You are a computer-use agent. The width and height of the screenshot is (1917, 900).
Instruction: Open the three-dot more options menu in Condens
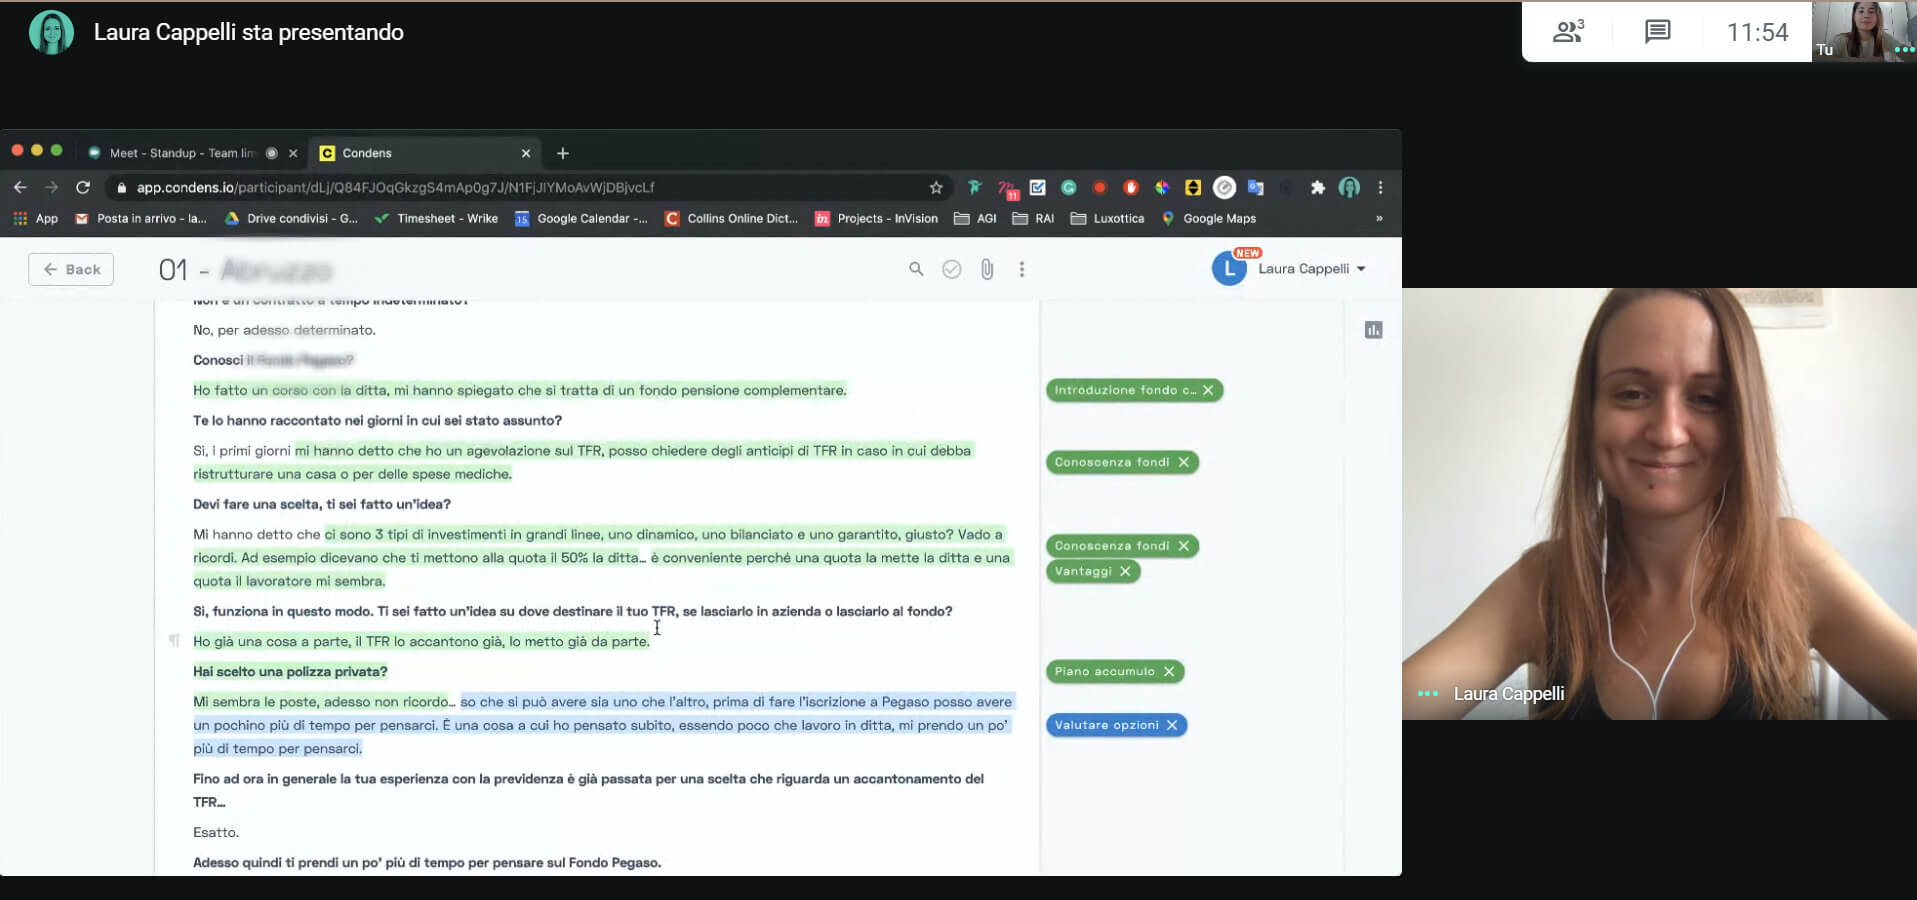[1021, 269]
